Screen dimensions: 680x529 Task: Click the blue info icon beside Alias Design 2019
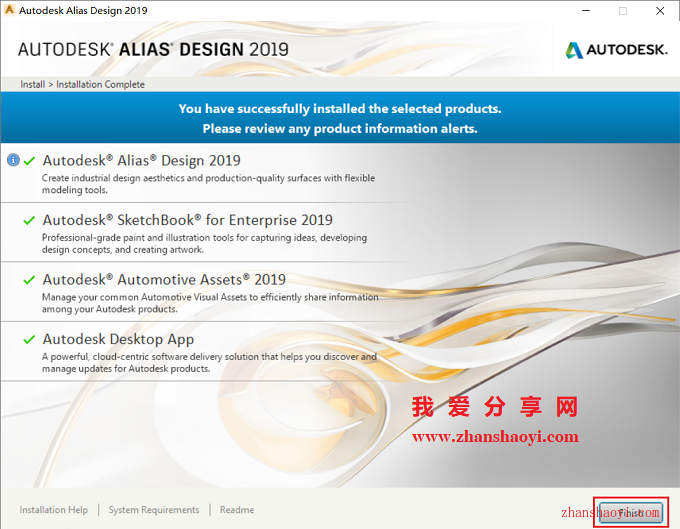click(x=13, y=160)
